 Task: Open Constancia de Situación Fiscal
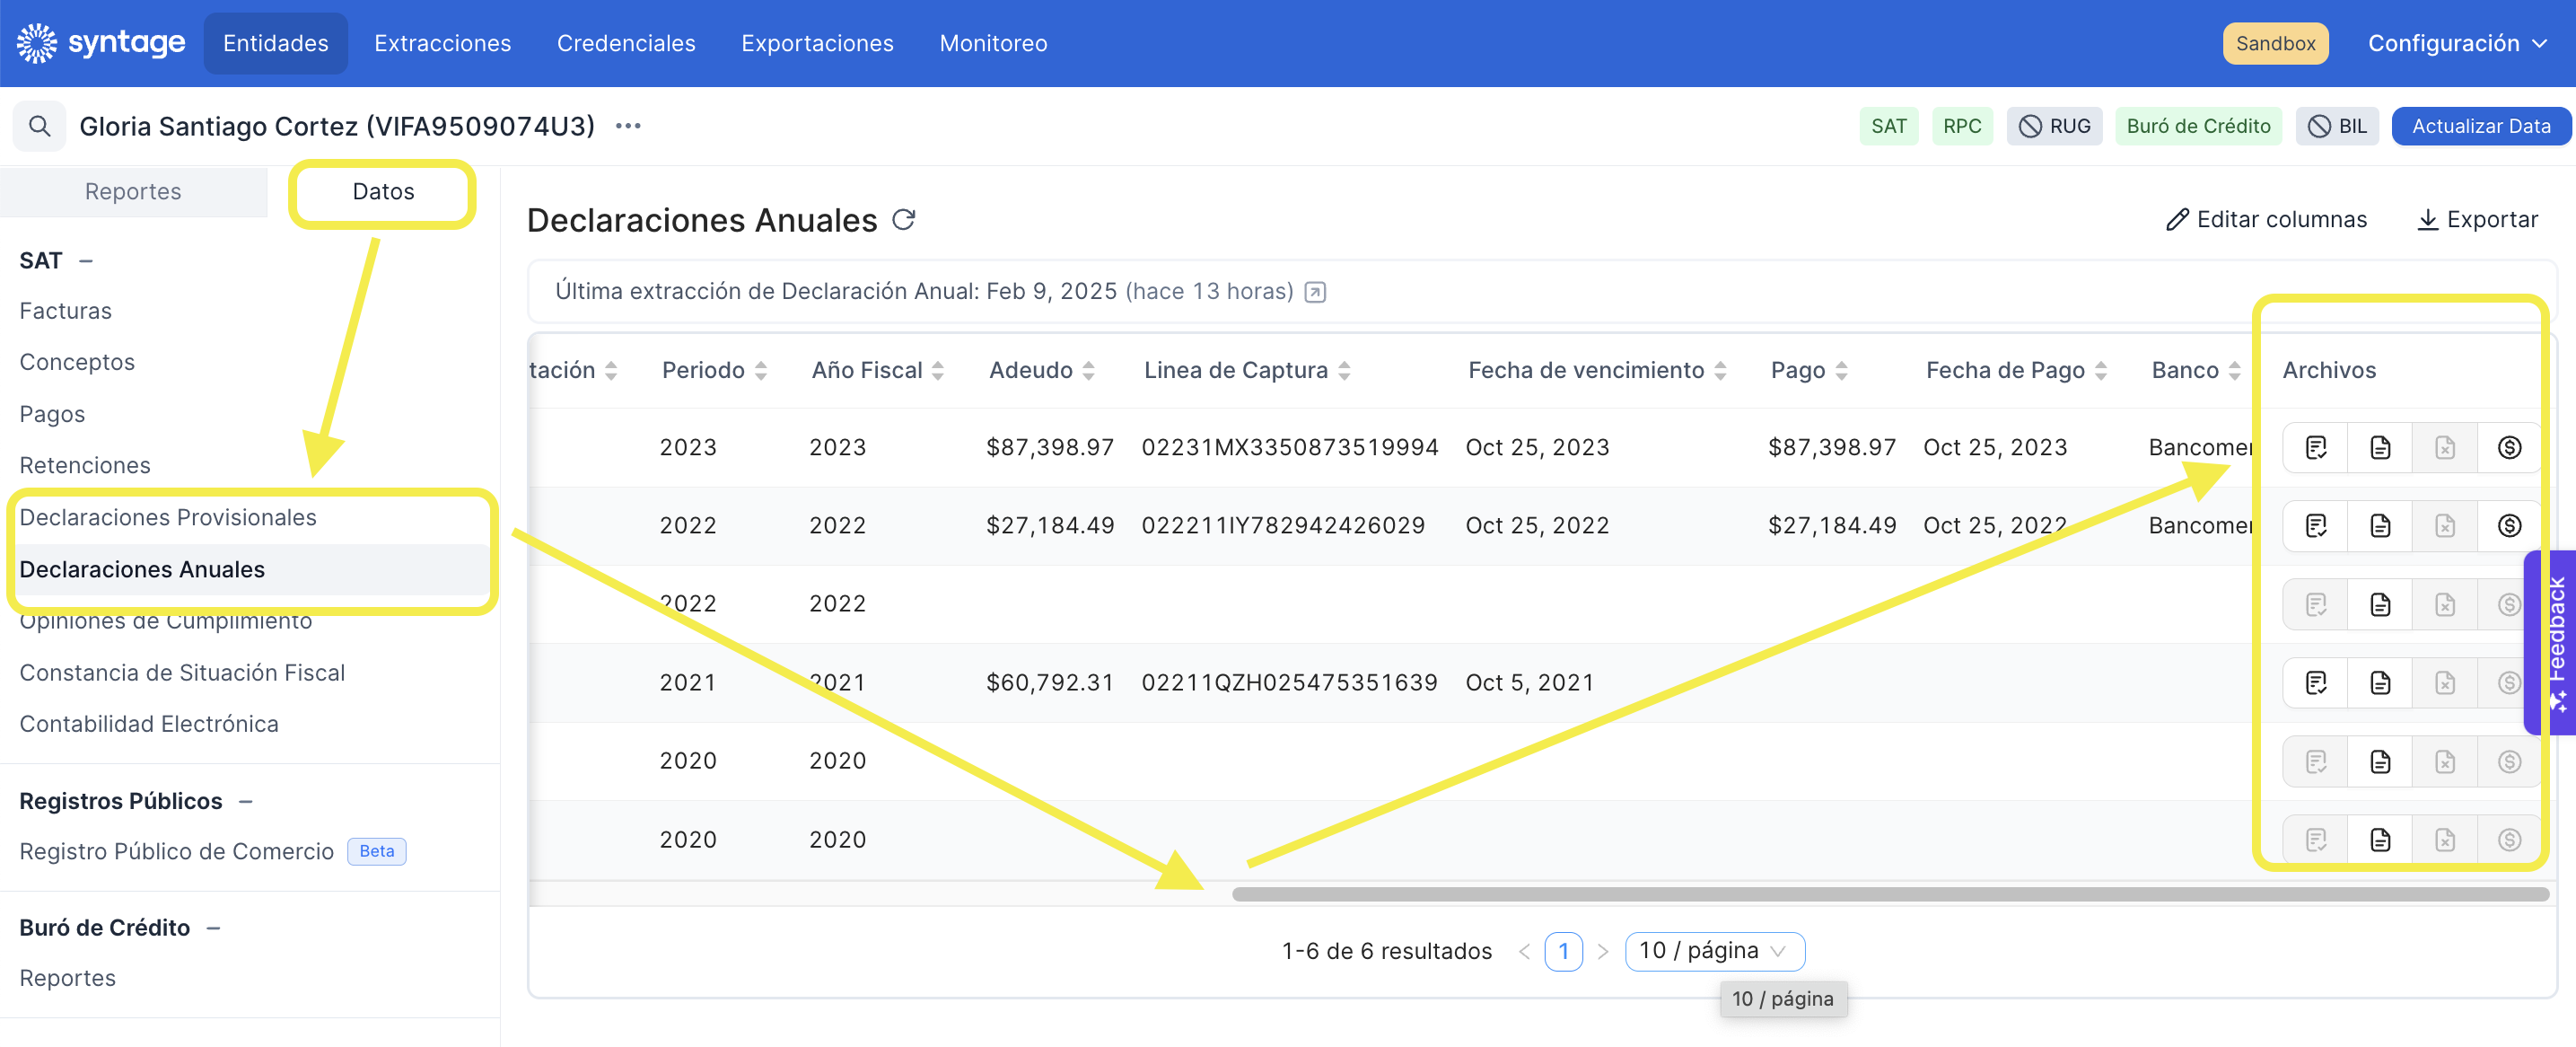(182, 673)
